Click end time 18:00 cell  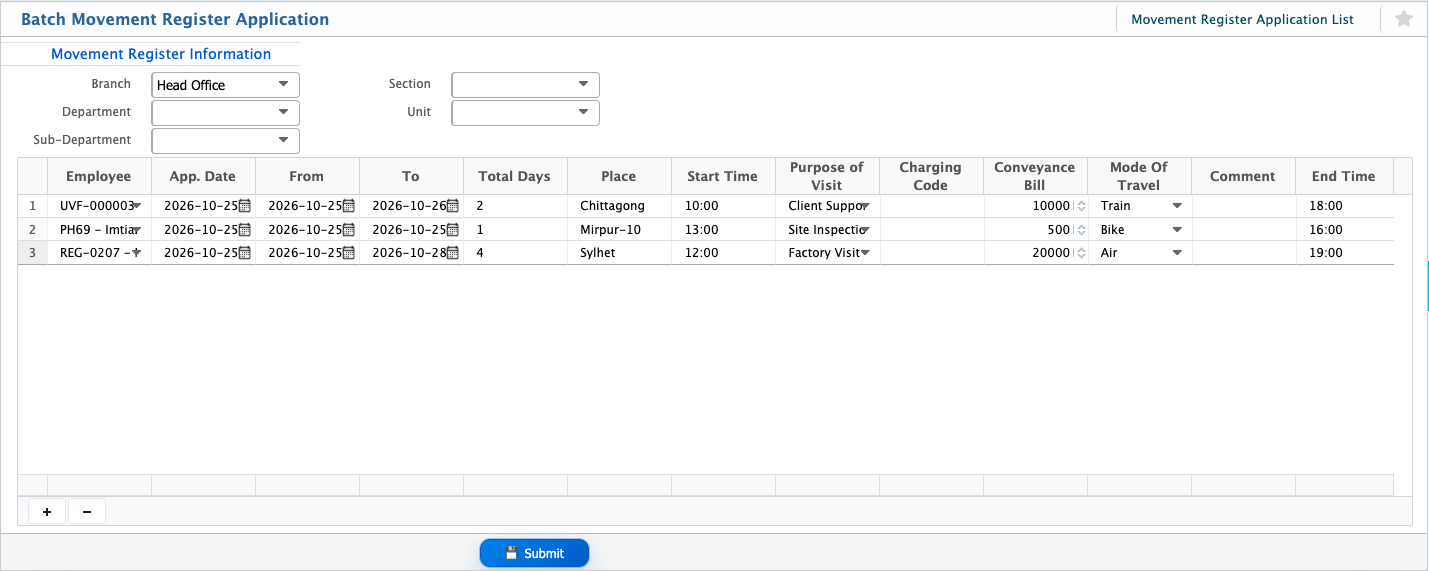point(1344,206)
